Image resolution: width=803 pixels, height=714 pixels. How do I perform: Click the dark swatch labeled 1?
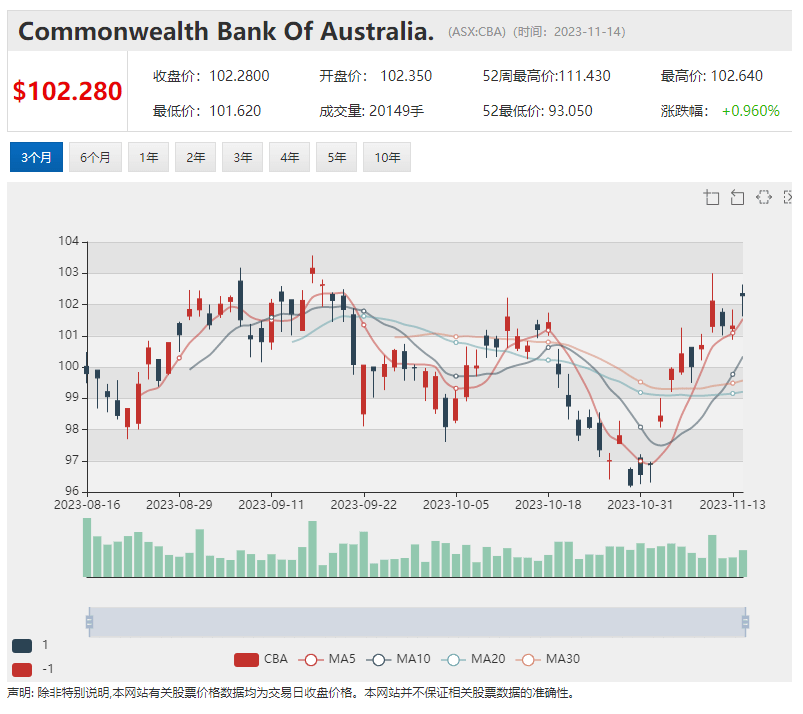(x=22, y=646)
